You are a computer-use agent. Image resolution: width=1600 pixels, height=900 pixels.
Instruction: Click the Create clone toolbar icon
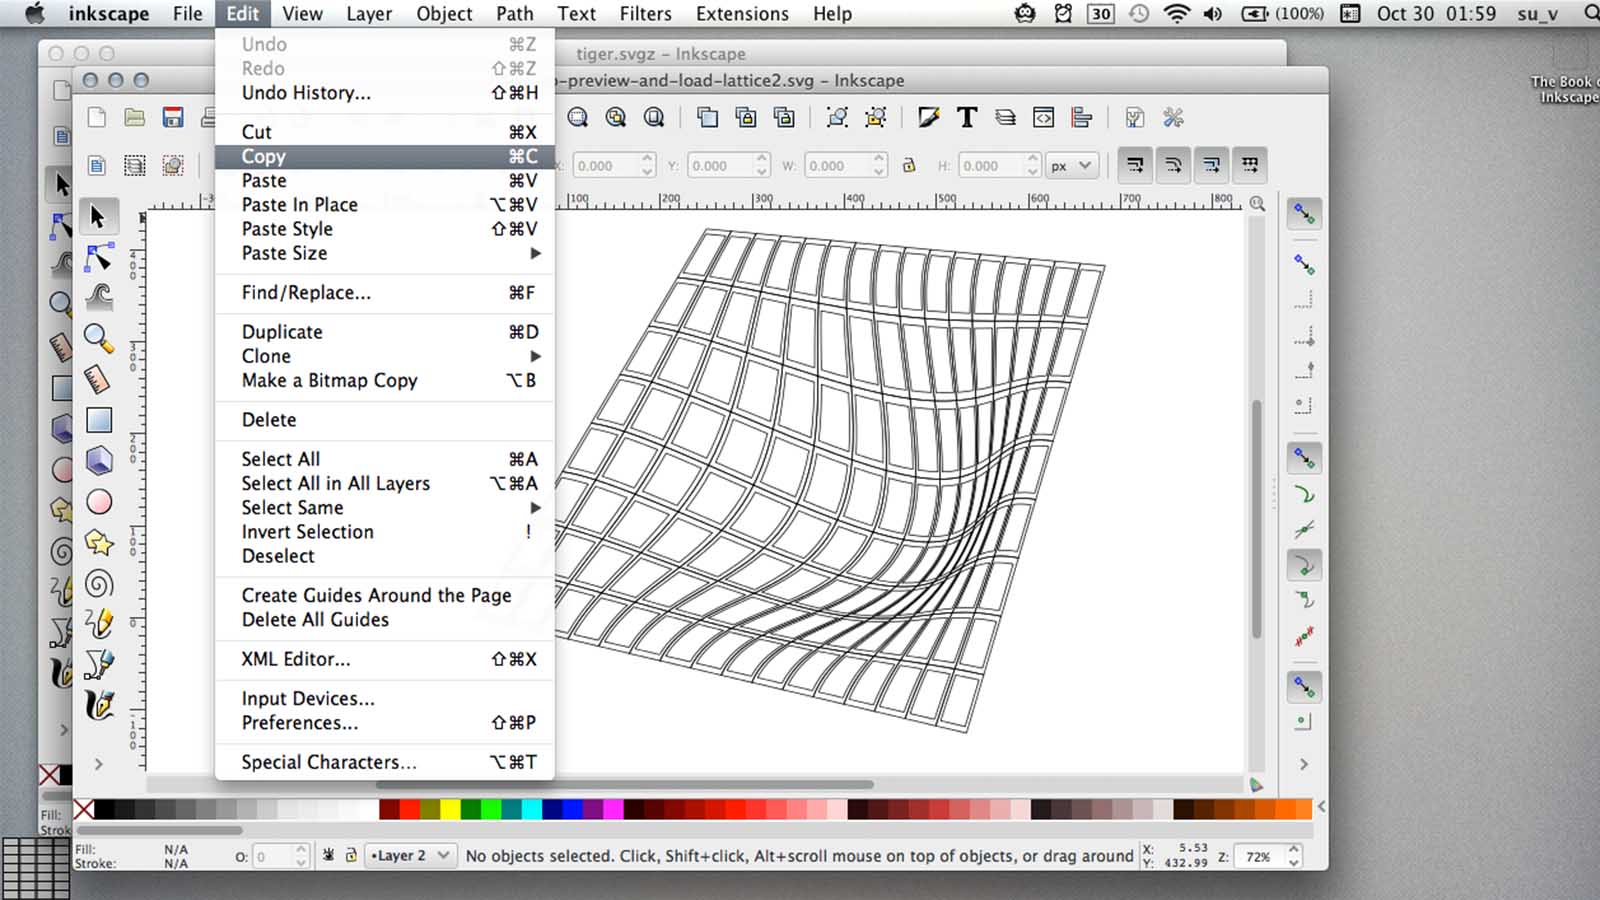[x=746, y=118]
